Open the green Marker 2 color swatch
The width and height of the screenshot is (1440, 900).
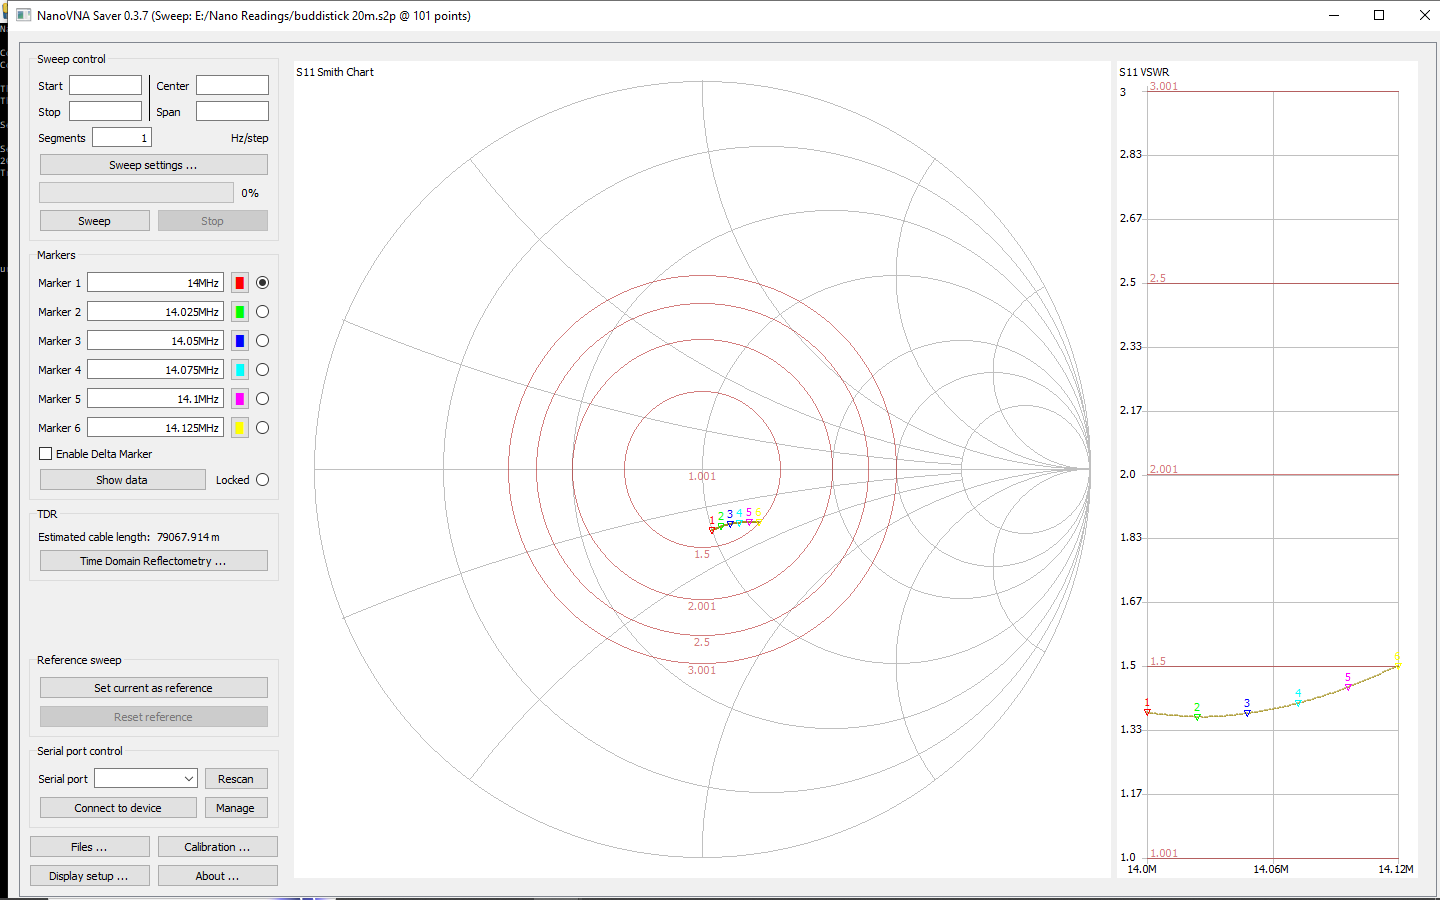point(240,312)
